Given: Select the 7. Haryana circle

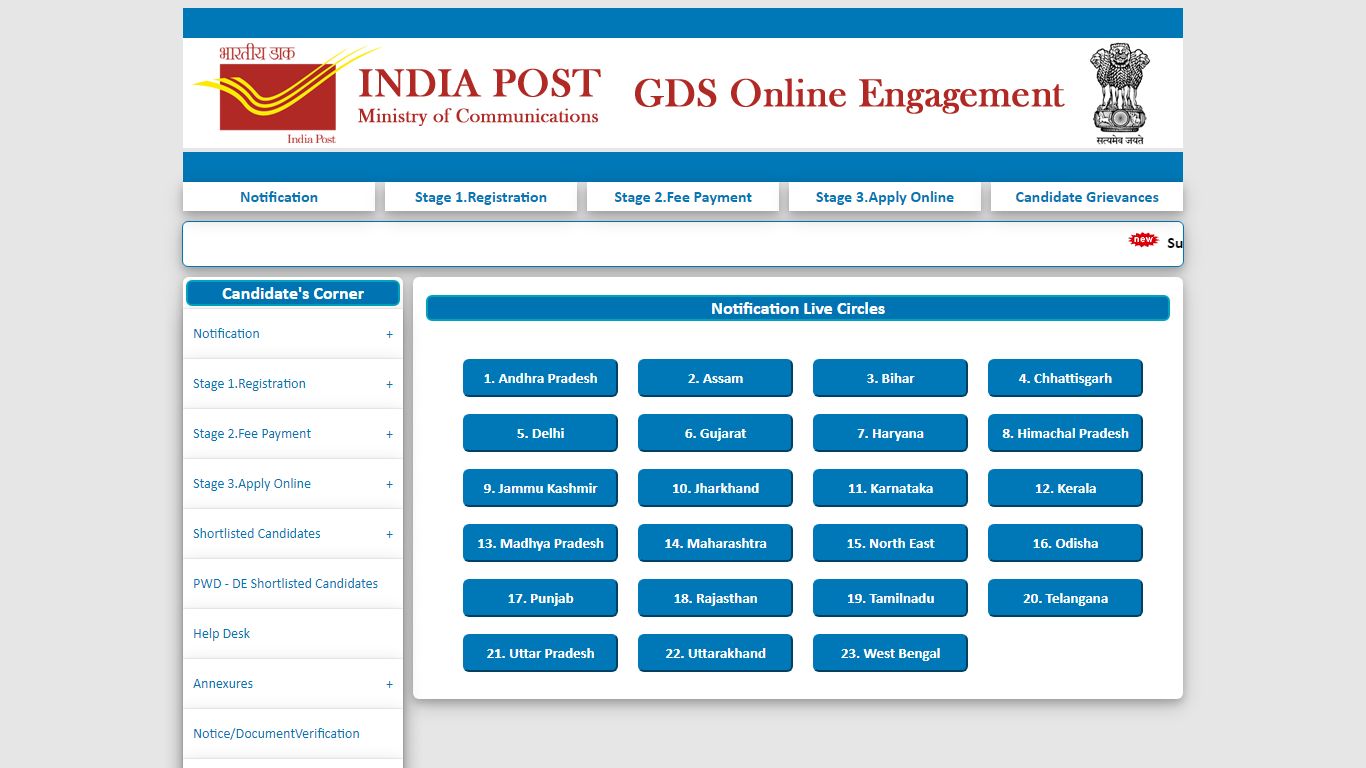Looking at the screenshot, I should pyautogui.click(x=890, y=433).
